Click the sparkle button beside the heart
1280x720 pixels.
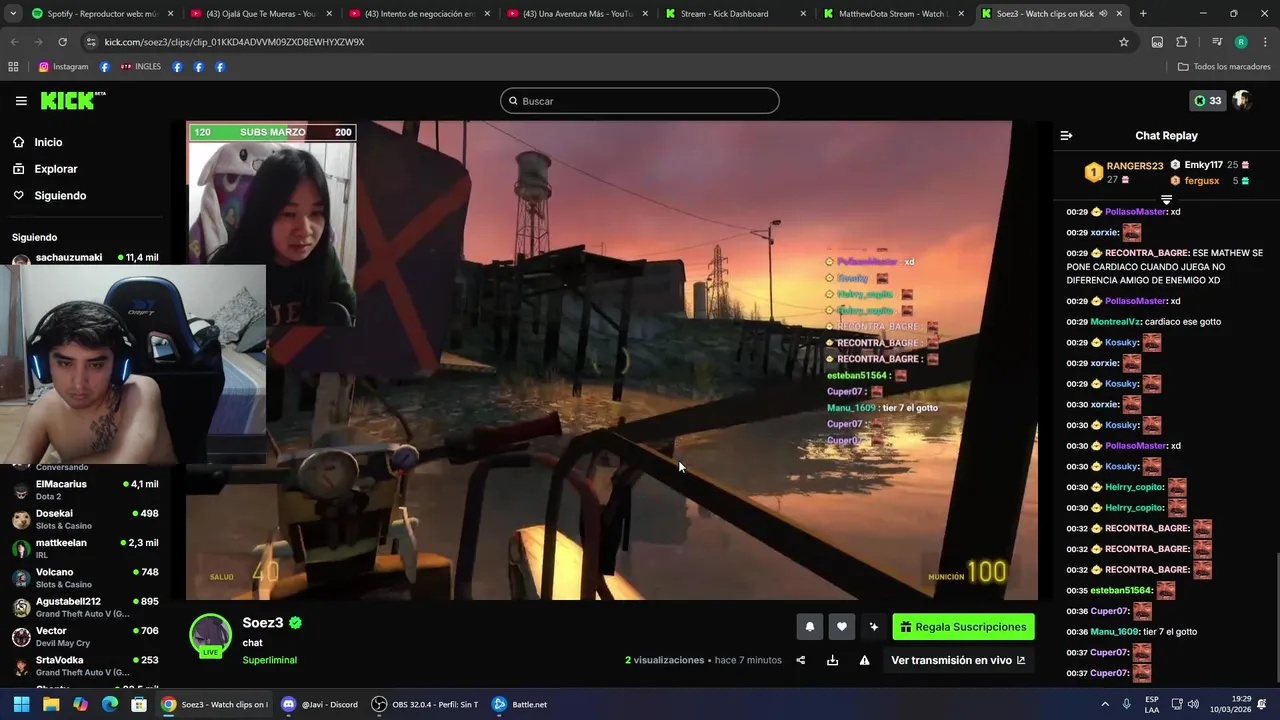[874, 627]
